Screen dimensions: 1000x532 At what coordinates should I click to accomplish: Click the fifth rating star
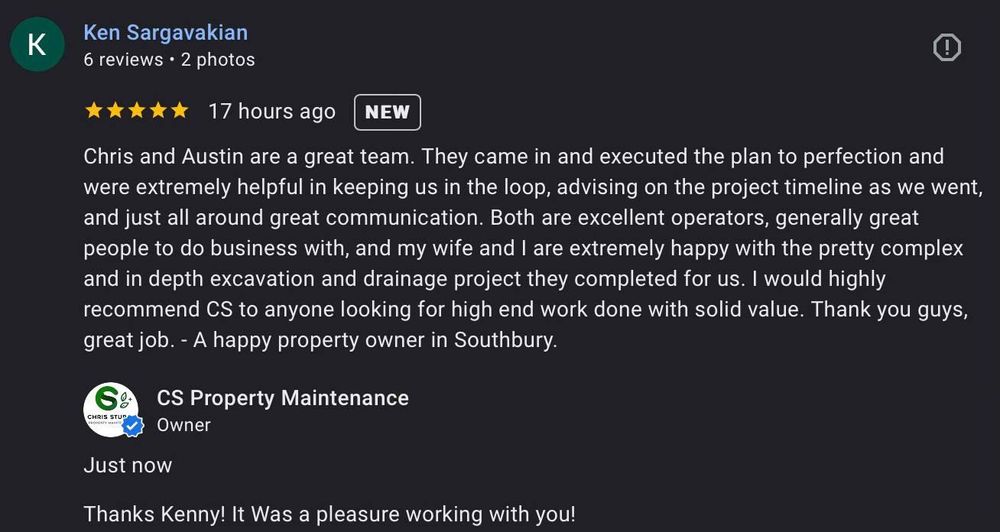179,111
